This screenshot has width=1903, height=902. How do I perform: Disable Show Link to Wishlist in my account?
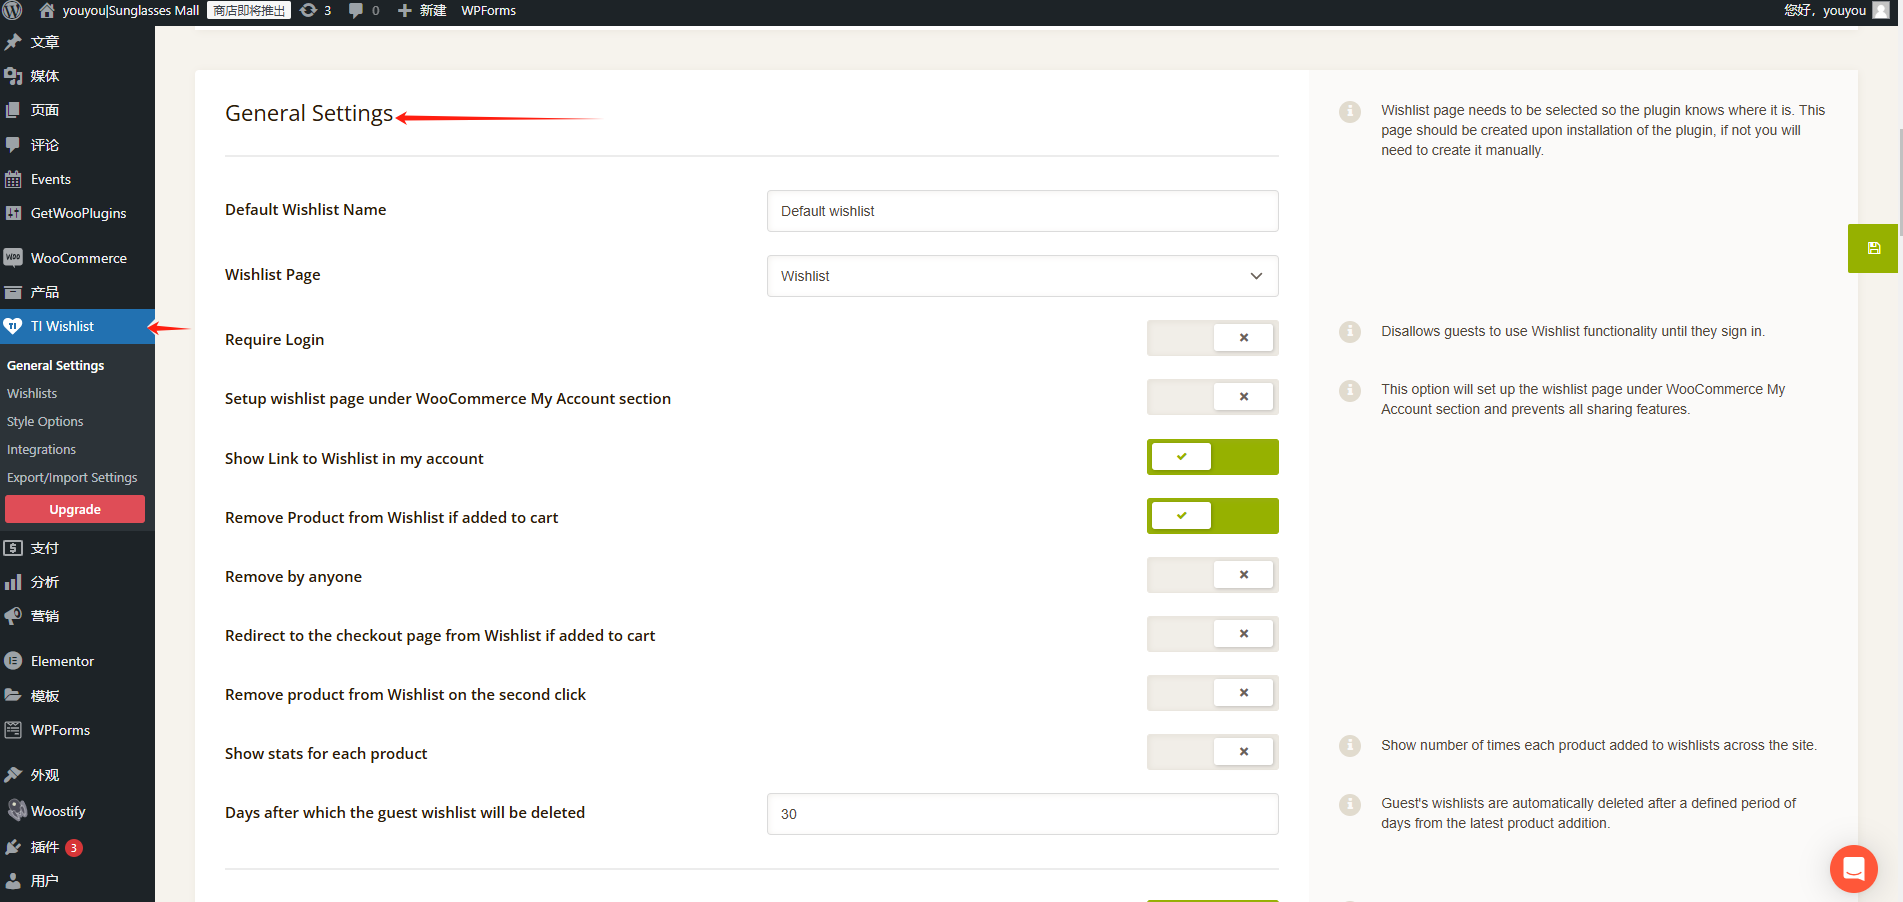click(x=1212, y=457)
